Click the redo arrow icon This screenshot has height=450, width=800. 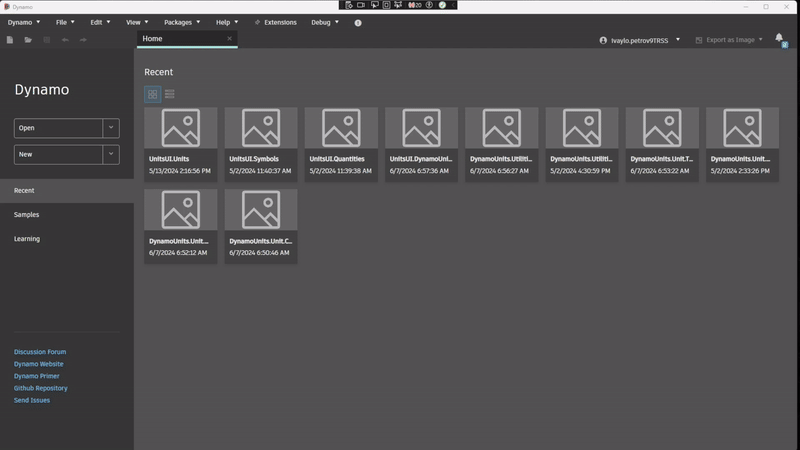(83, 40)
